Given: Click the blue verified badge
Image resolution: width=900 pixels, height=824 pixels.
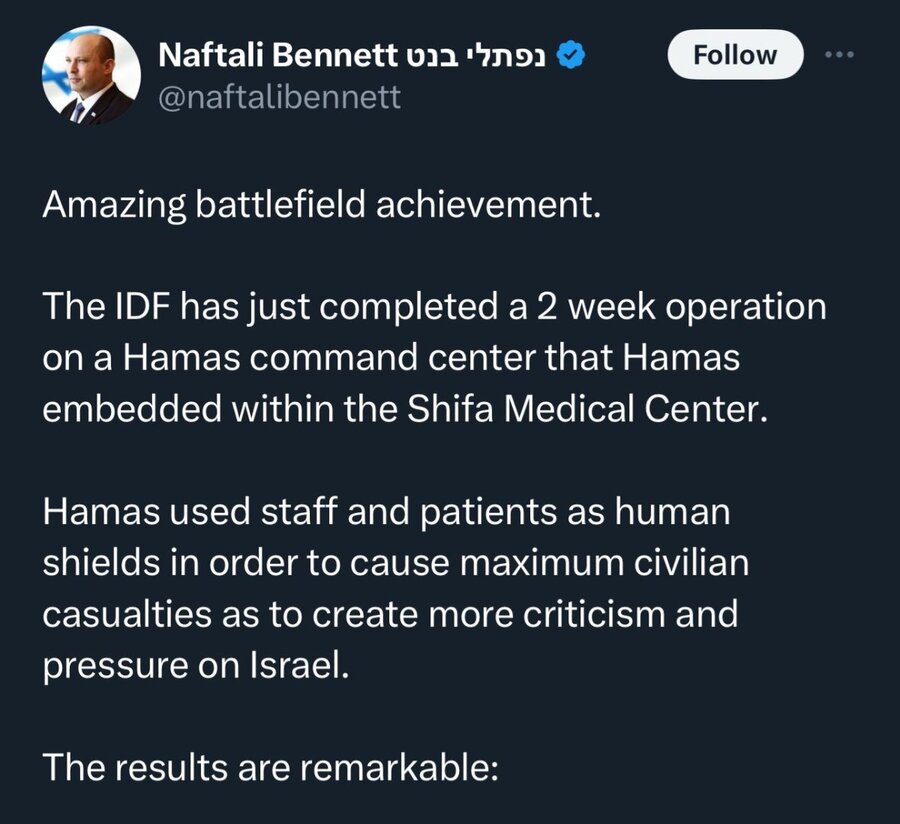Looking at the screenshot, I should pyautogui.click(x=571, y=56).
